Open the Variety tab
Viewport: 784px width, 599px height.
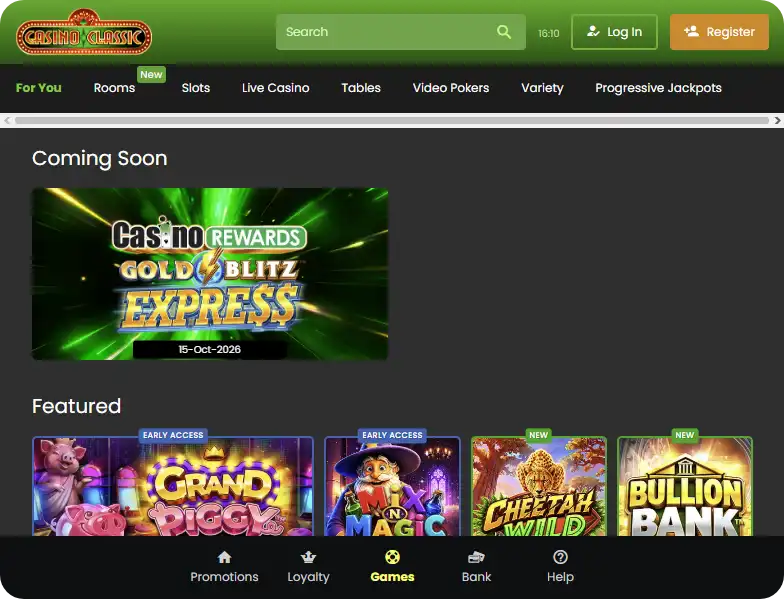542,88
